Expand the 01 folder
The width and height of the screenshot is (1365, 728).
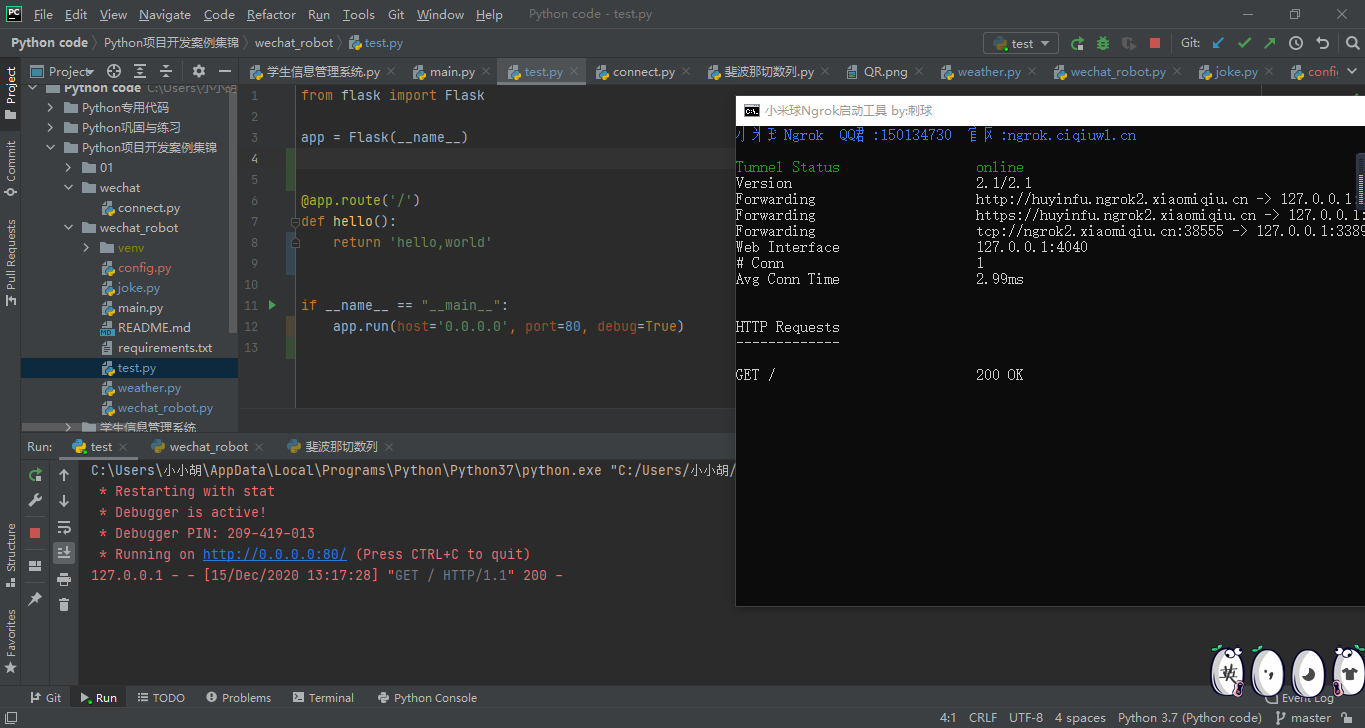click(69, 168)
